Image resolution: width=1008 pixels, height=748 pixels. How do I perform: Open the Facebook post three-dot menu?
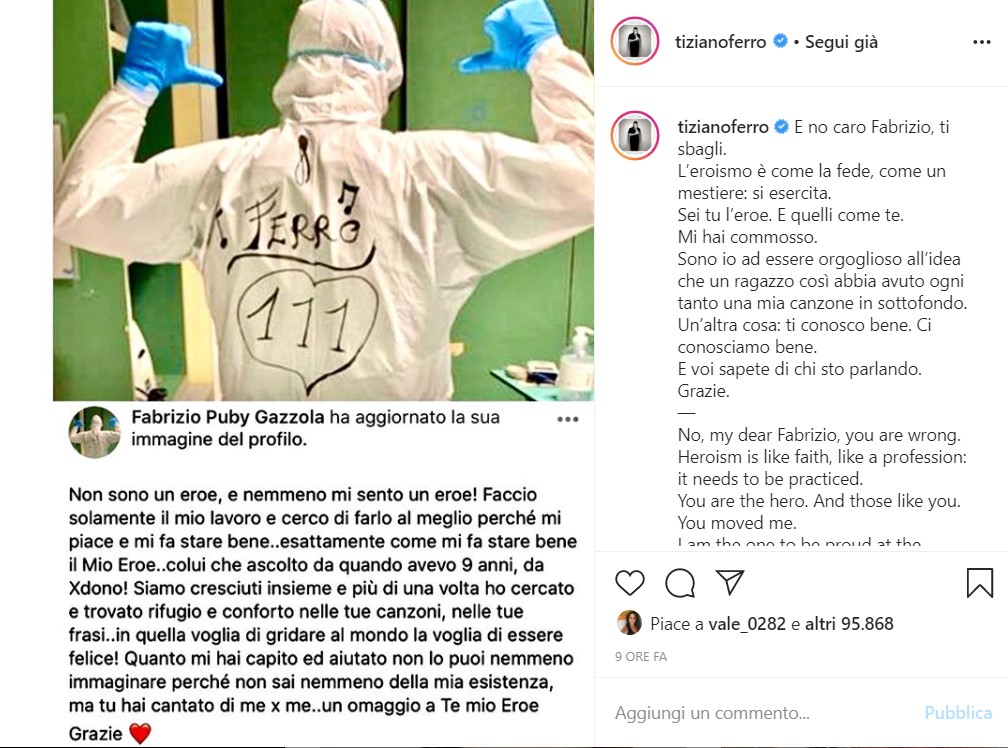coord(567,420)
